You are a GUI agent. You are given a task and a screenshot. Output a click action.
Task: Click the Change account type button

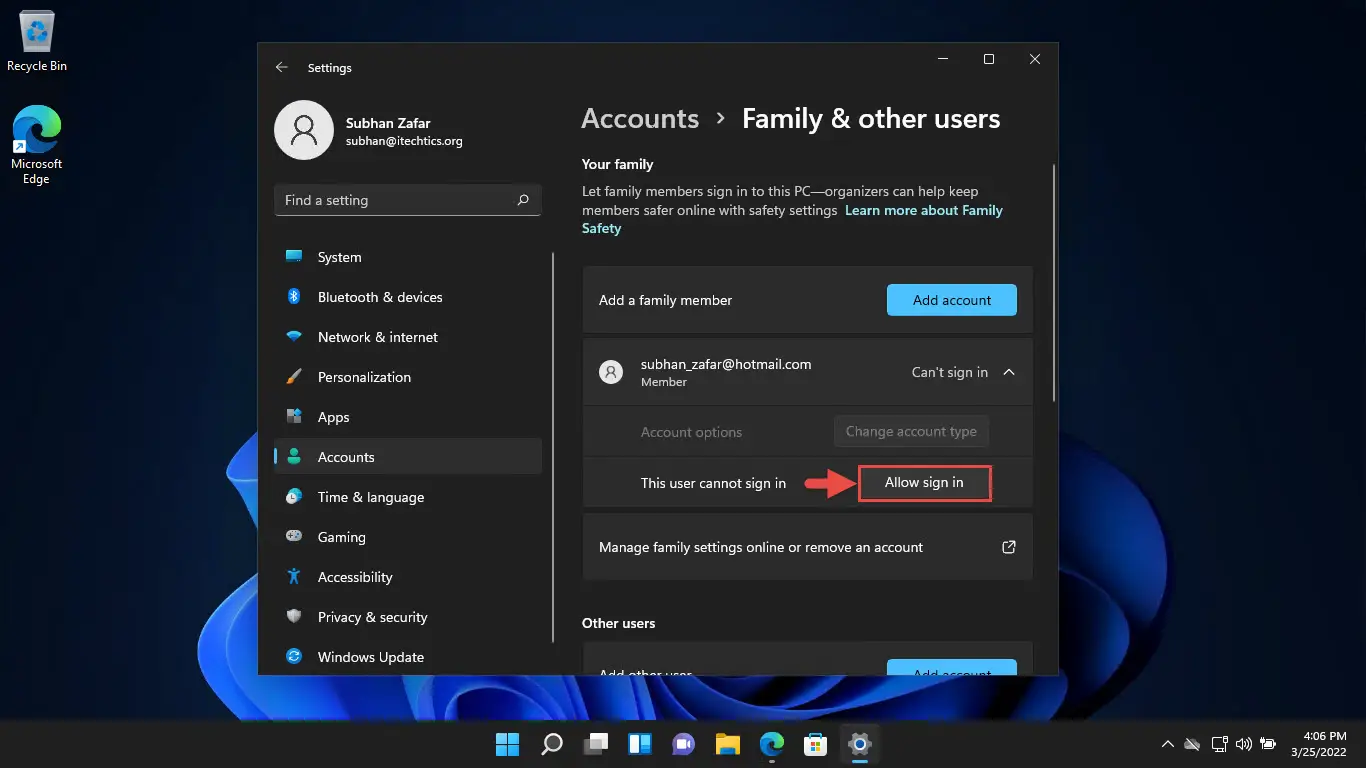click(911, 432)
